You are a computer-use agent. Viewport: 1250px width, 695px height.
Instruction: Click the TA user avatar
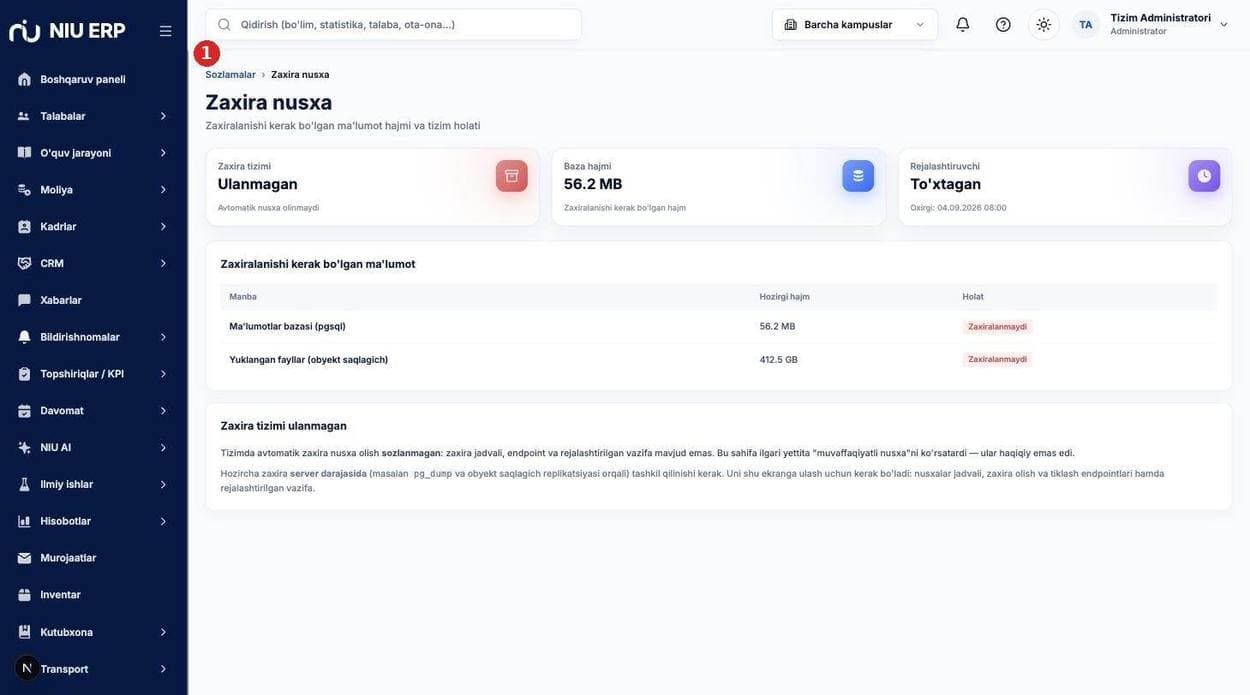pyautogui.click(x=1086, y=24)
